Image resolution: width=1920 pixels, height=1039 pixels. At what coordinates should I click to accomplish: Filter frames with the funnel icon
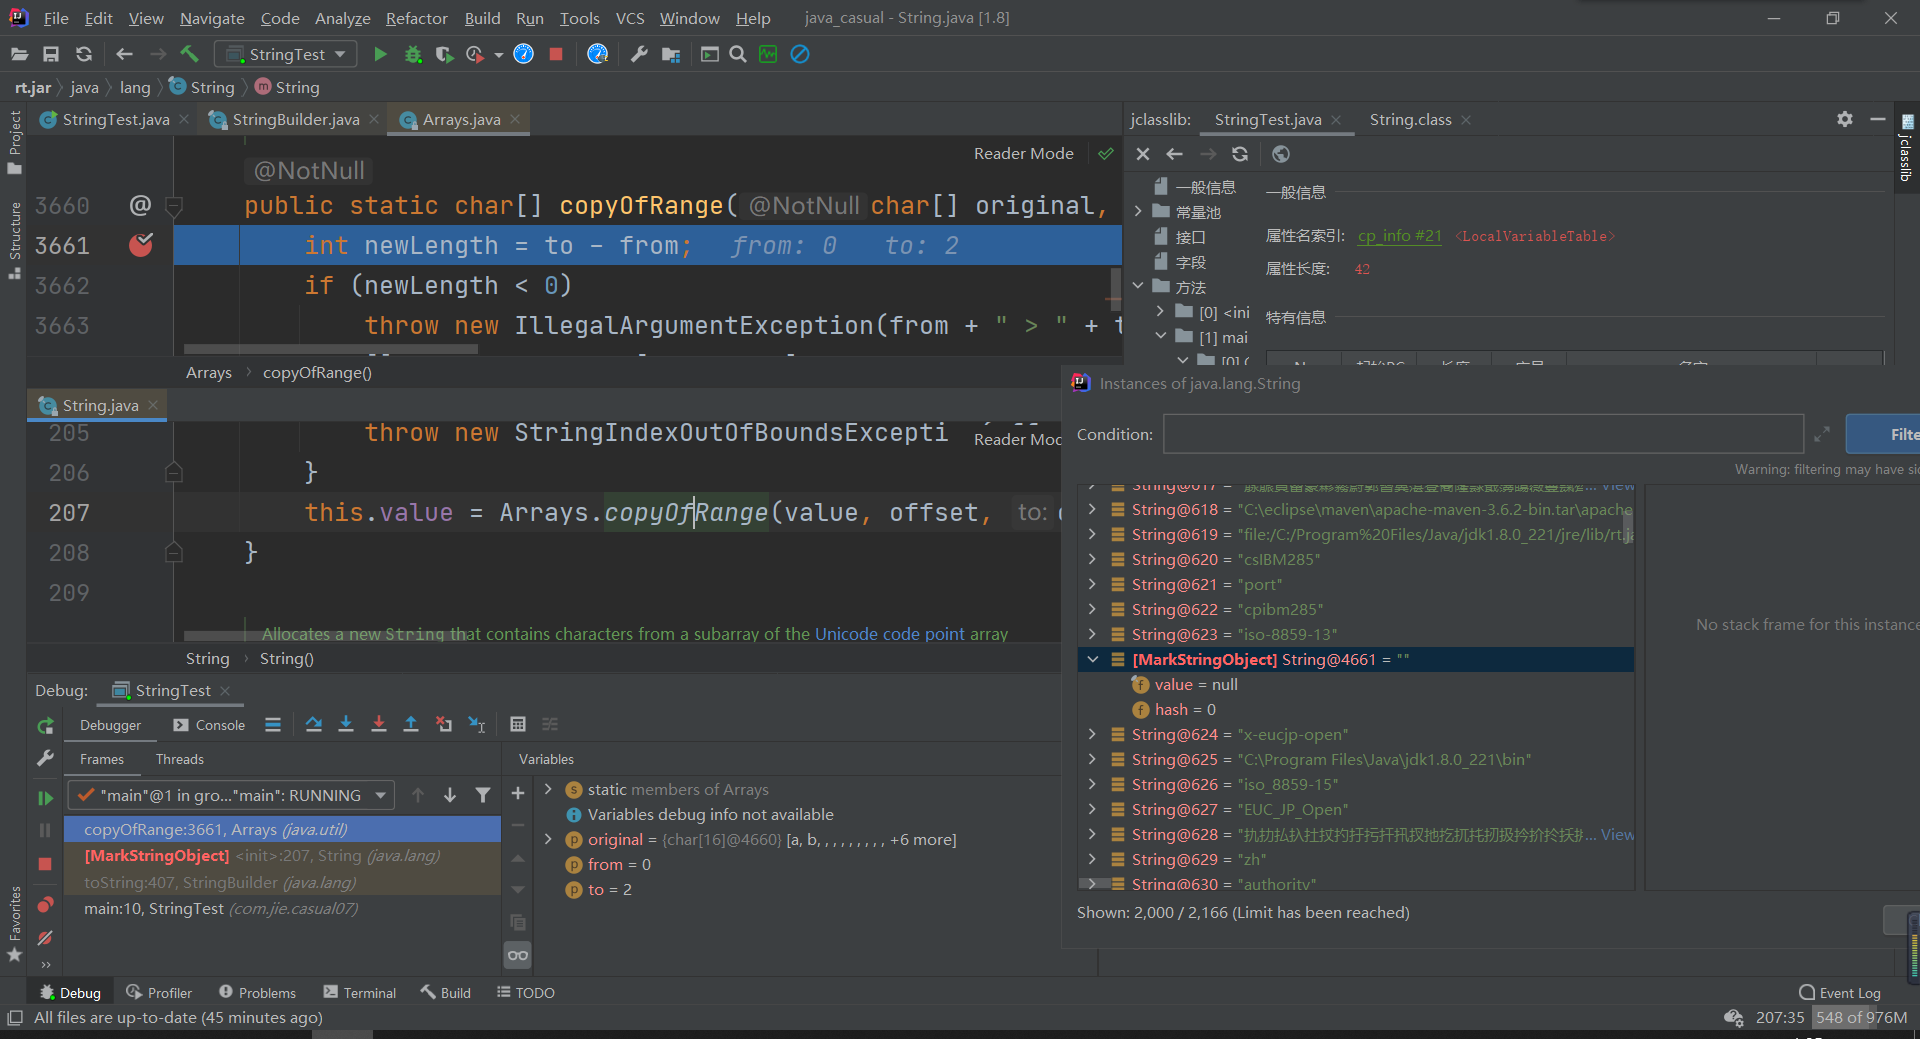(483, 795)
